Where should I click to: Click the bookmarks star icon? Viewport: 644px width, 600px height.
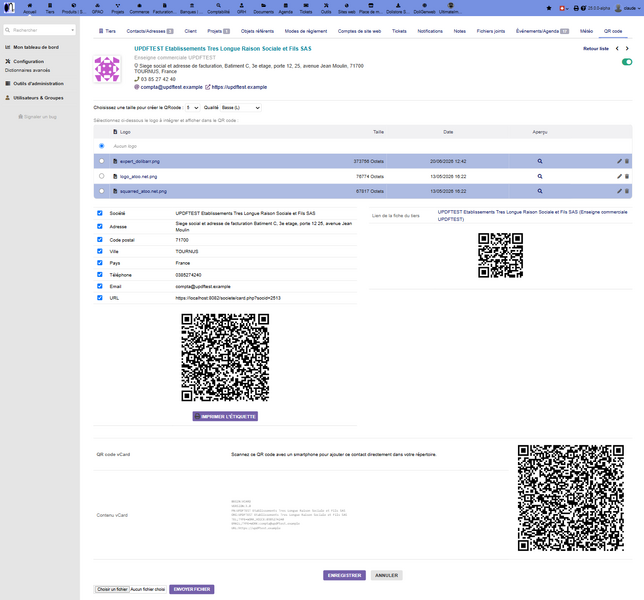click(549, 8)
